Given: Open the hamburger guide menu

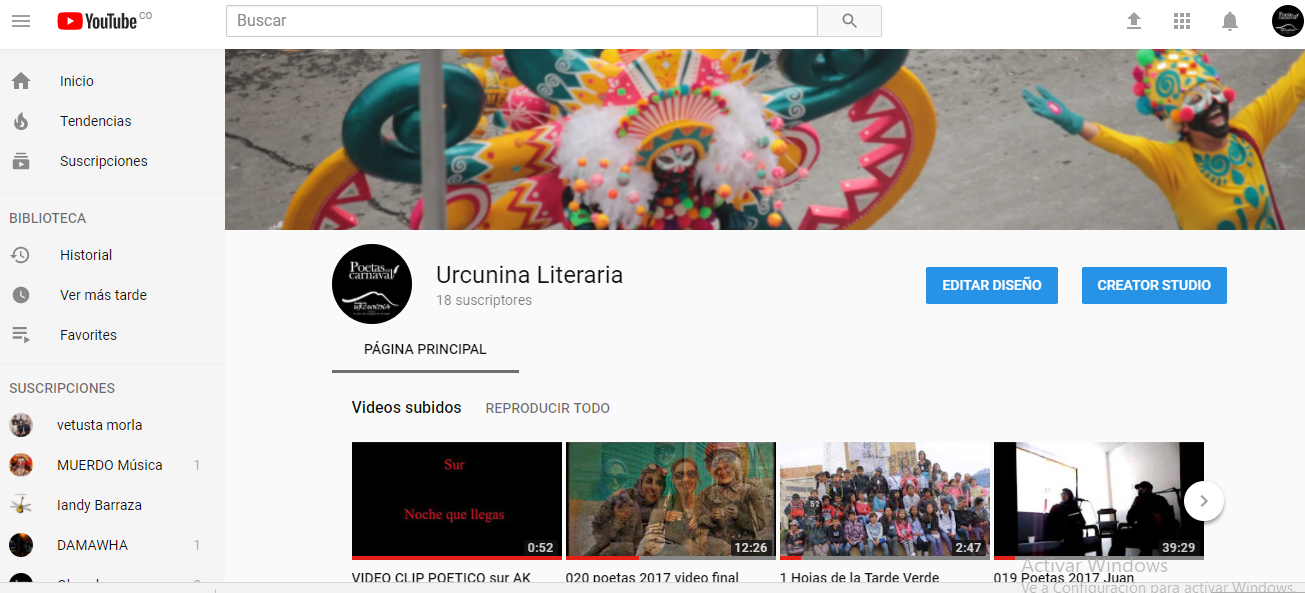Looking at the screenshot, I should pyautogui.click(x=21, y=21).
